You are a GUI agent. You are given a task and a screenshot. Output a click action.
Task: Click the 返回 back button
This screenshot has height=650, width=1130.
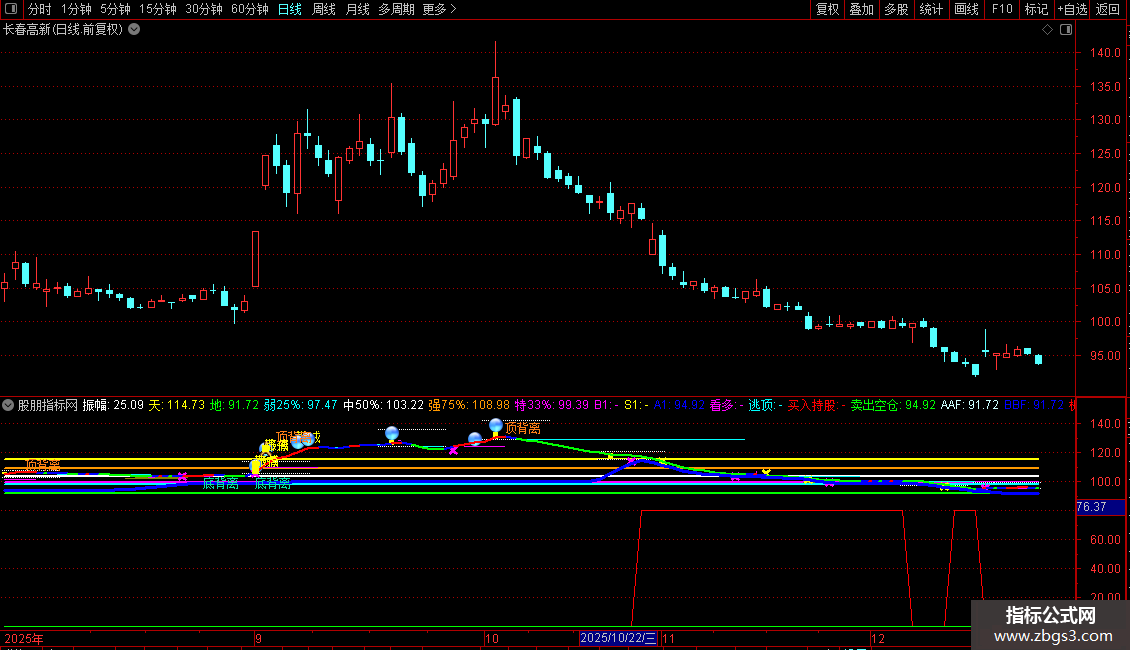pyautogui.click(x=1108, y=9)
